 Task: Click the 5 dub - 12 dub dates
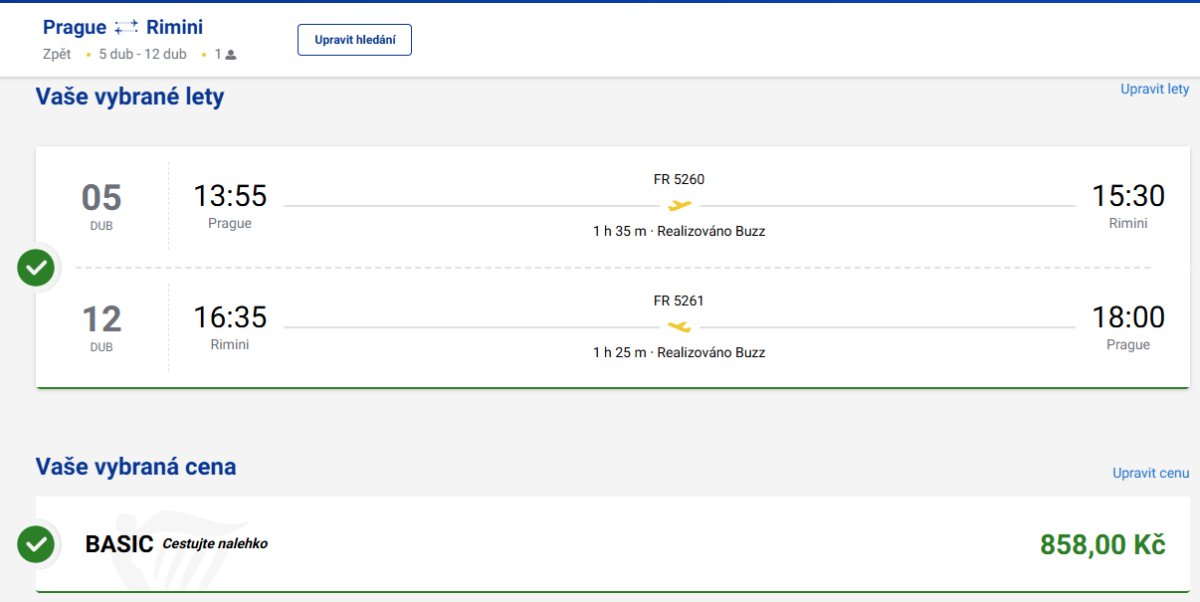click(143, 54)
